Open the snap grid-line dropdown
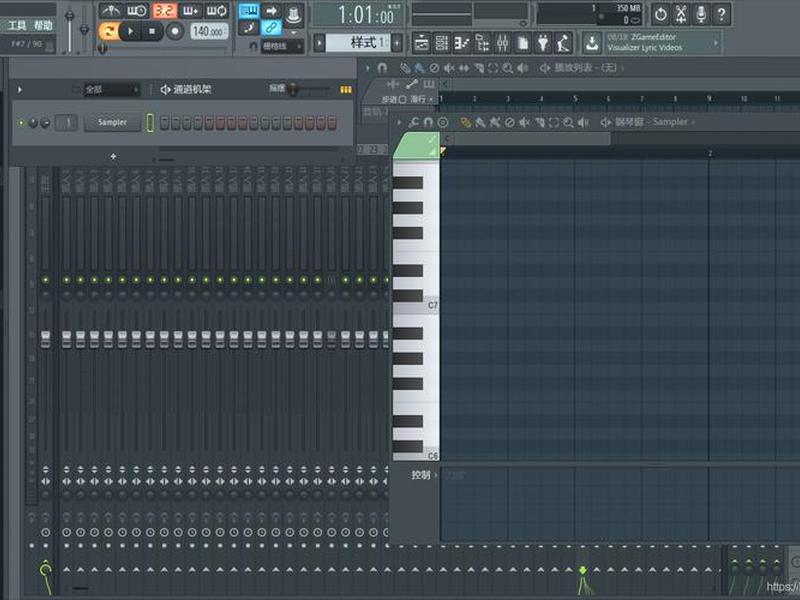The image size is (800, 600). pos(282,46)
